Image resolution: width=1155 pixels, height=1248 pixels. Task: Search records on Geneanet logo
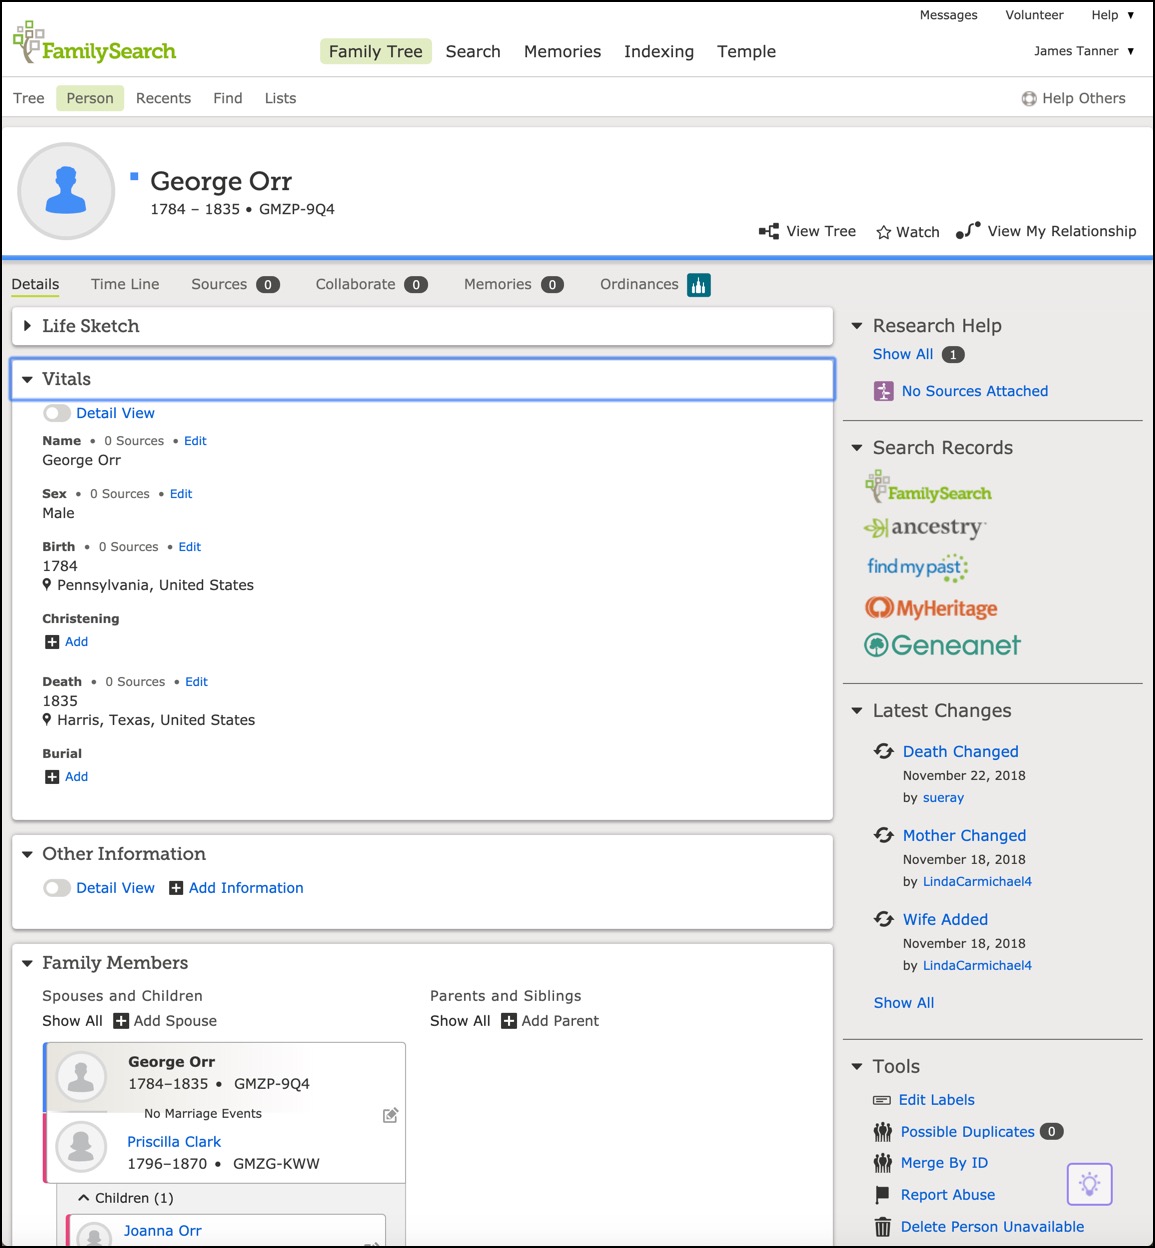tap(942, 645)
